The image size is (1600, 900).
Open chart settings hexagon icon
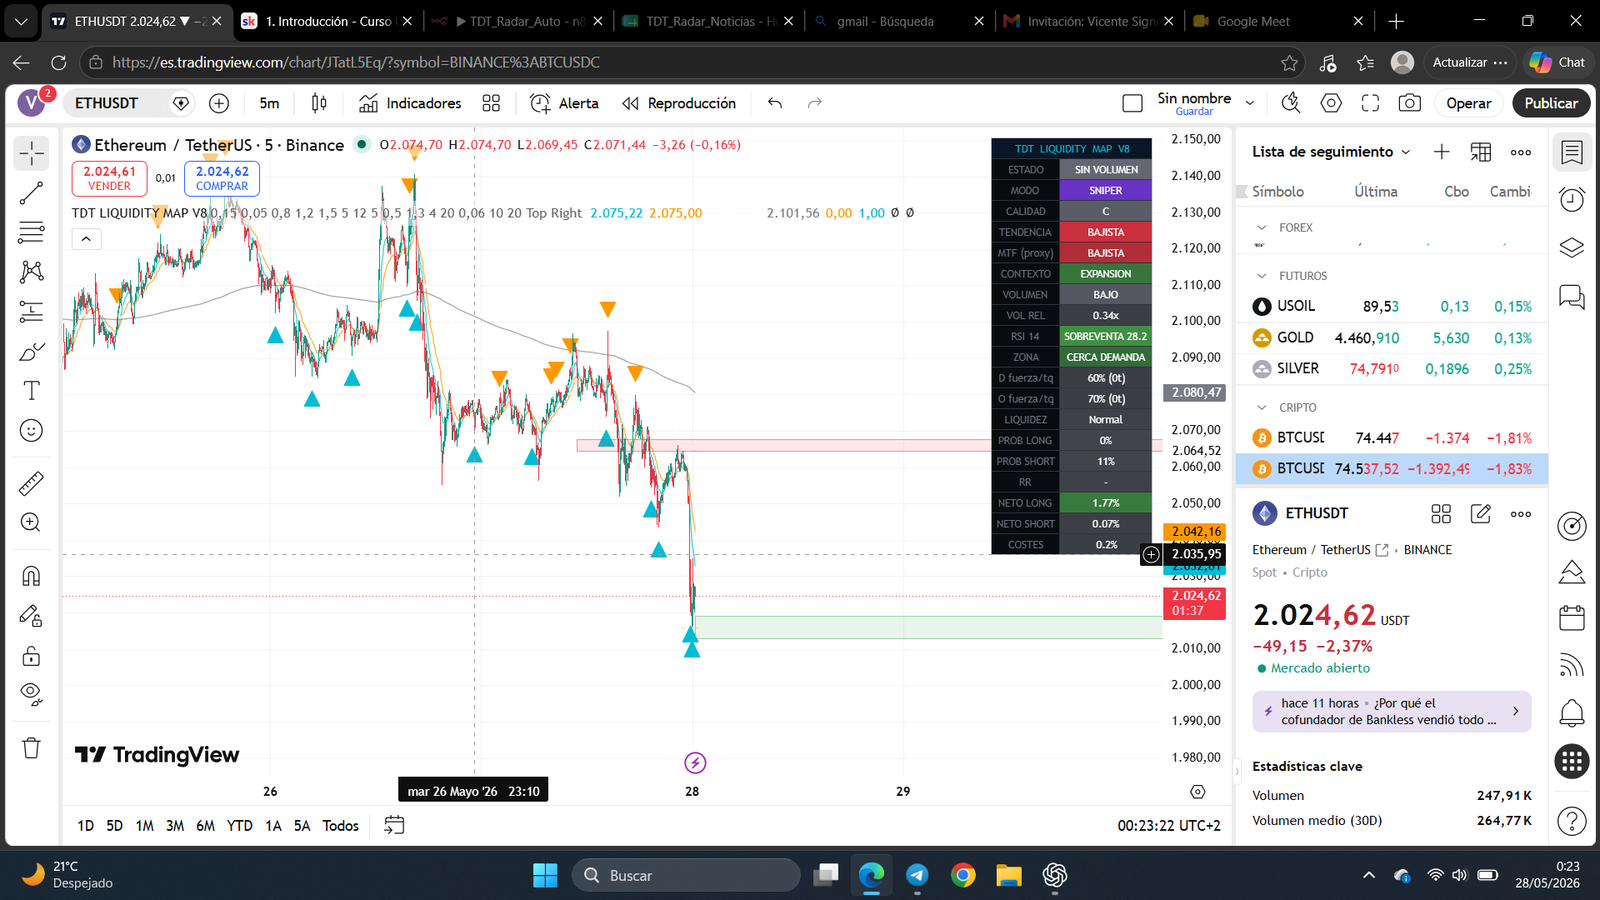[x=1331, y=103]
